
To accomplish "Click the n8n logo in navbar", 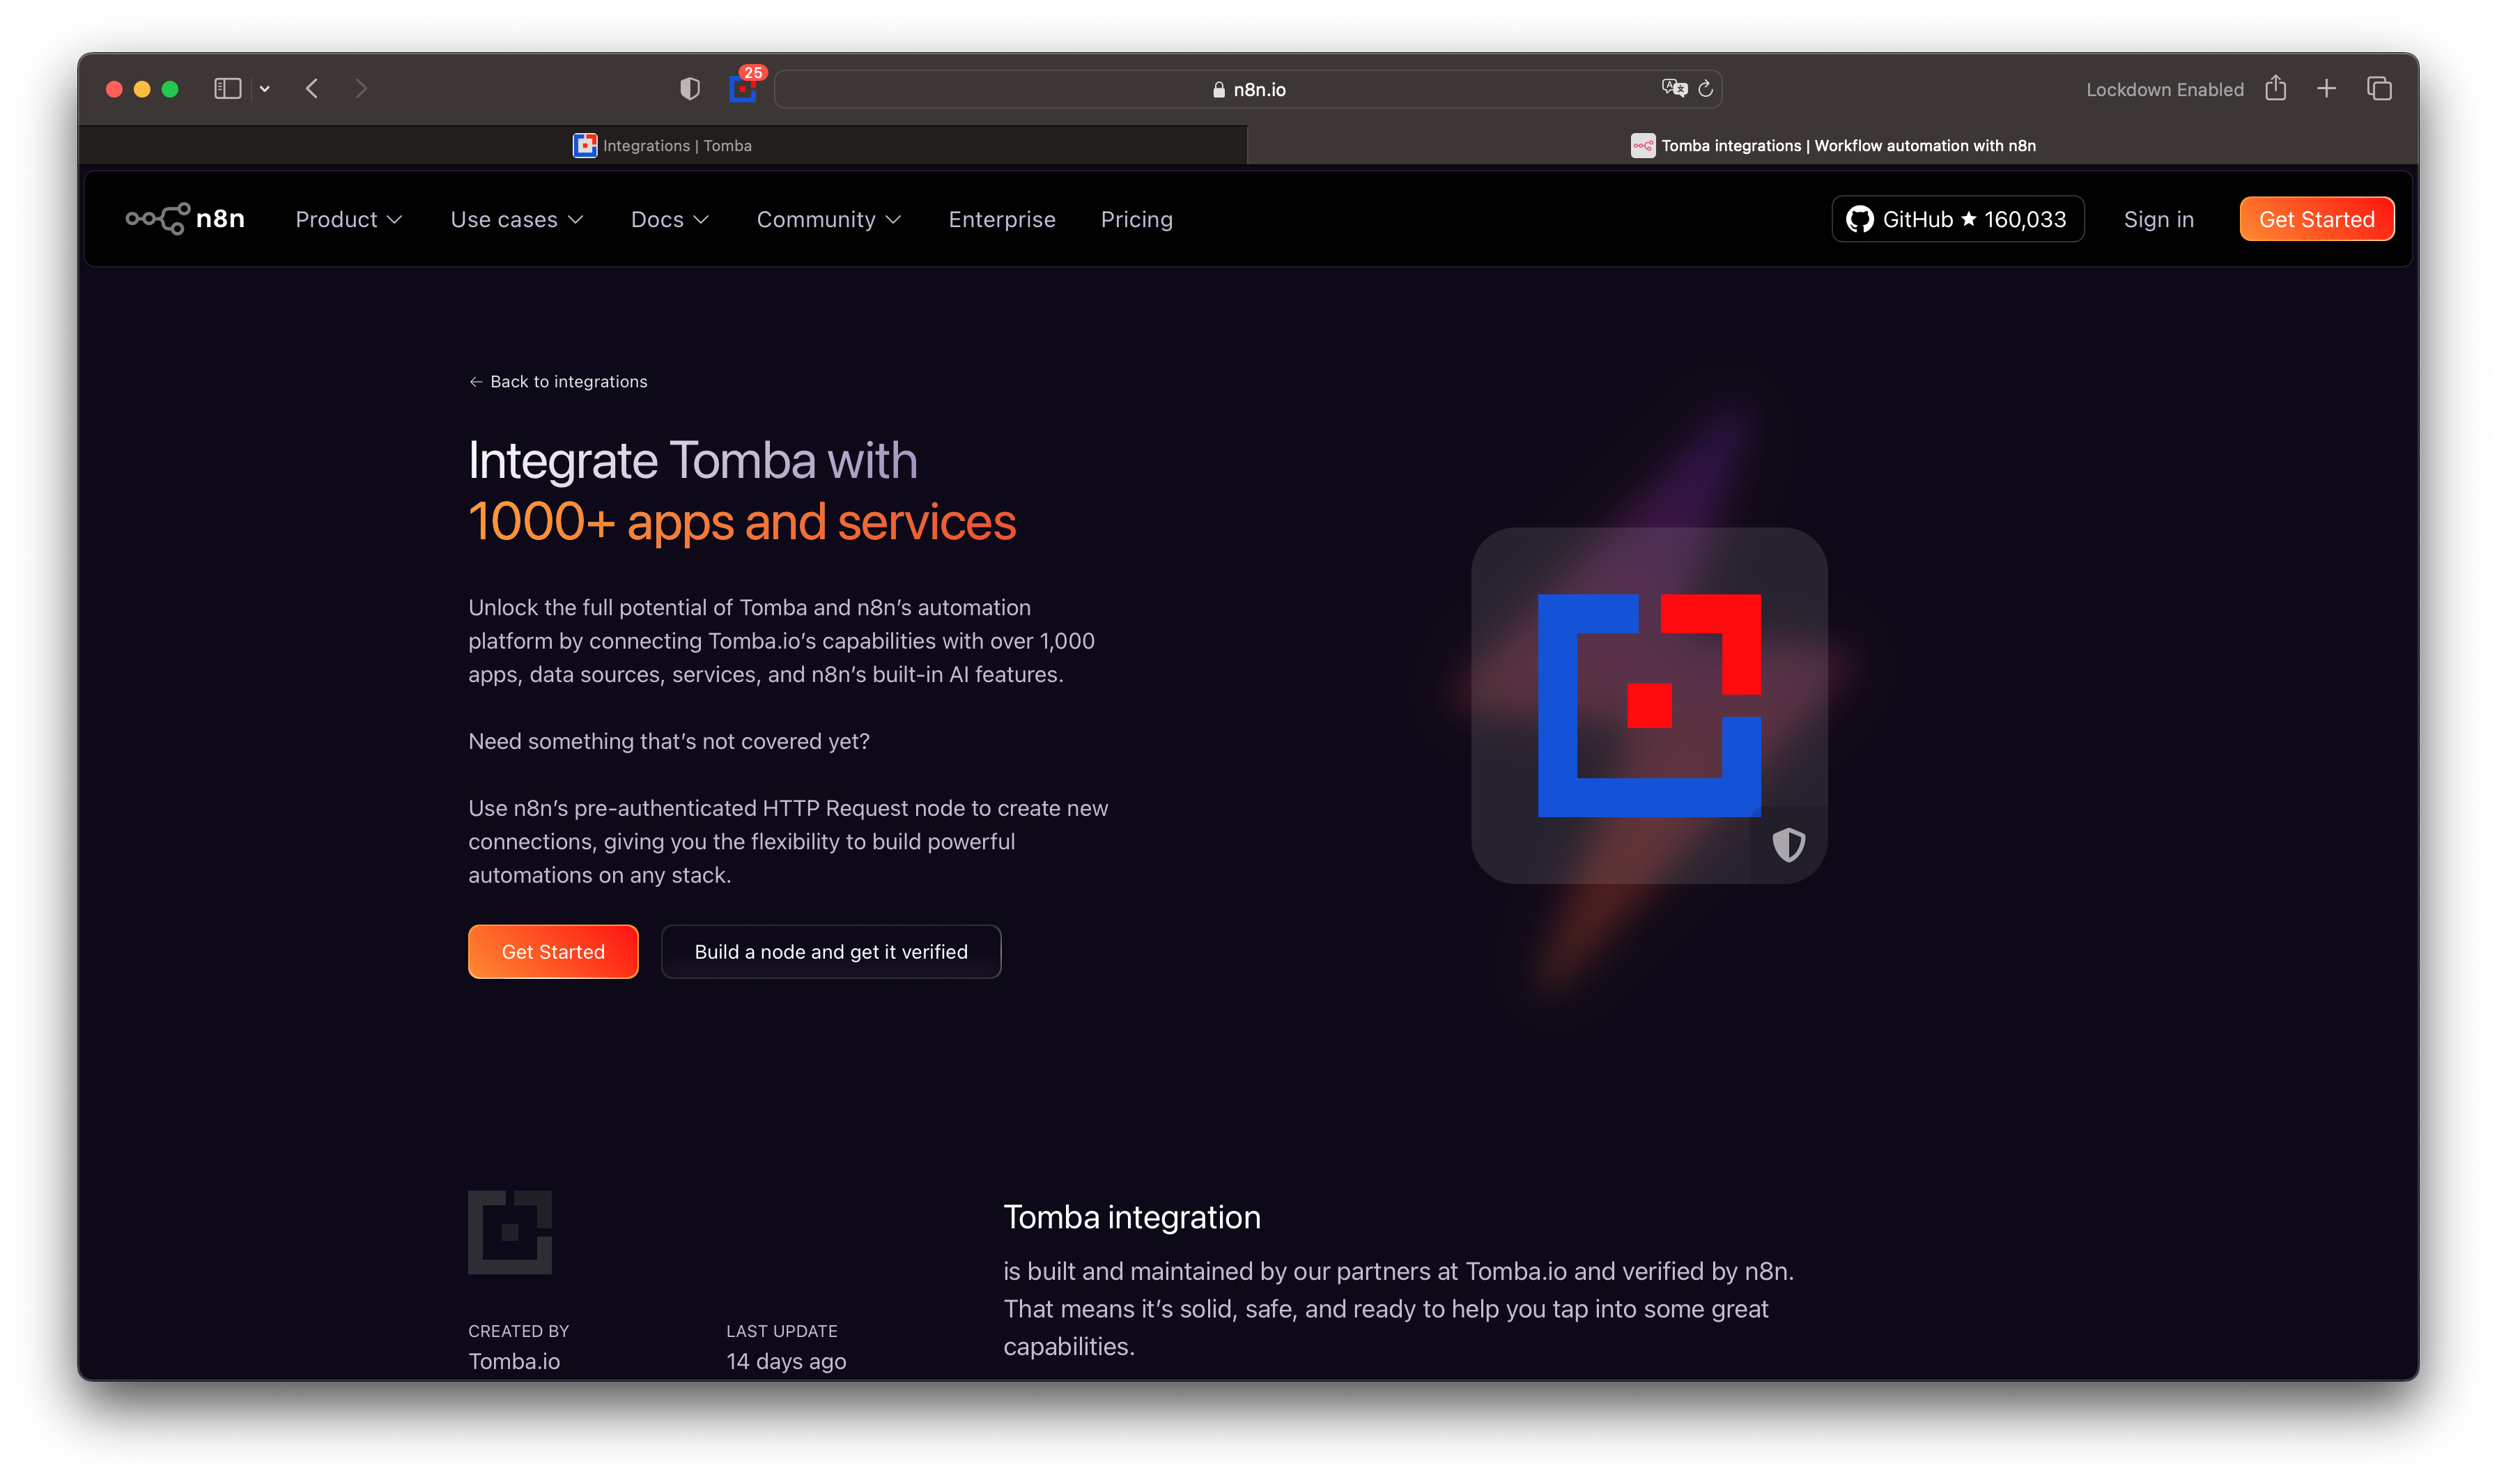I will click(185, 219).
